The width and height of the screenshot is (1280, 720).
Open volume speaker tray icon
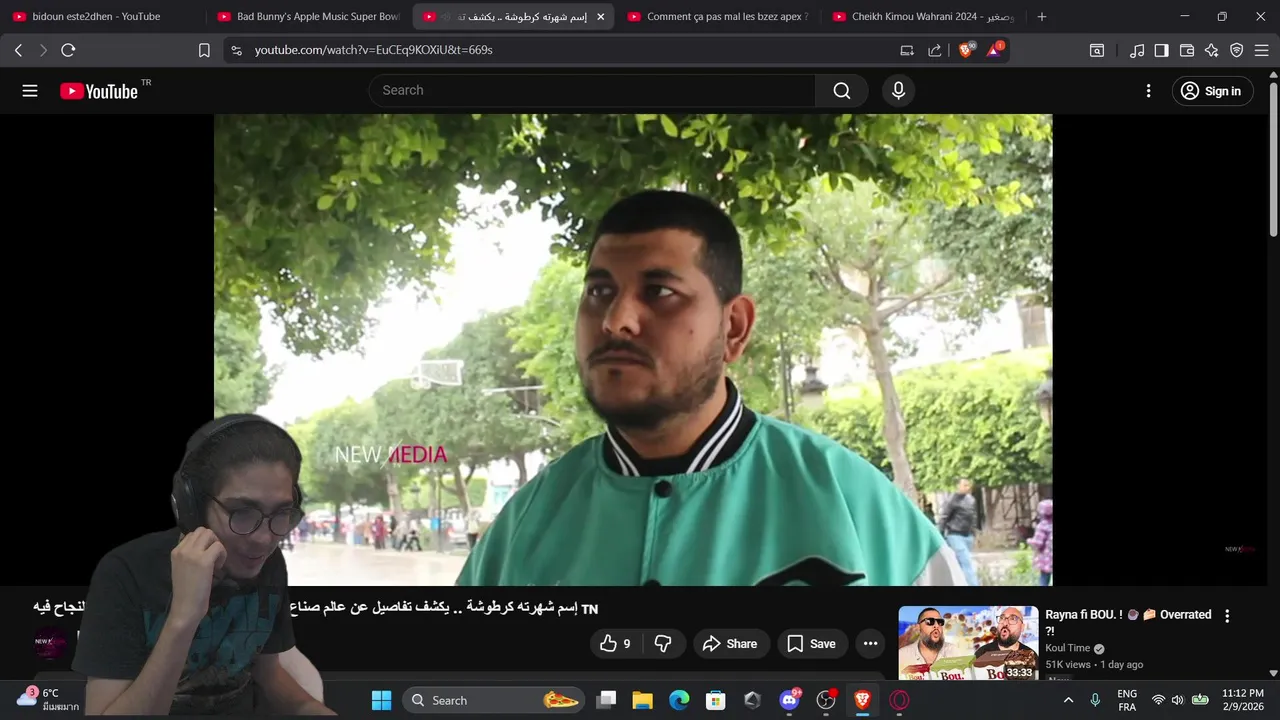pos(1177,700)
